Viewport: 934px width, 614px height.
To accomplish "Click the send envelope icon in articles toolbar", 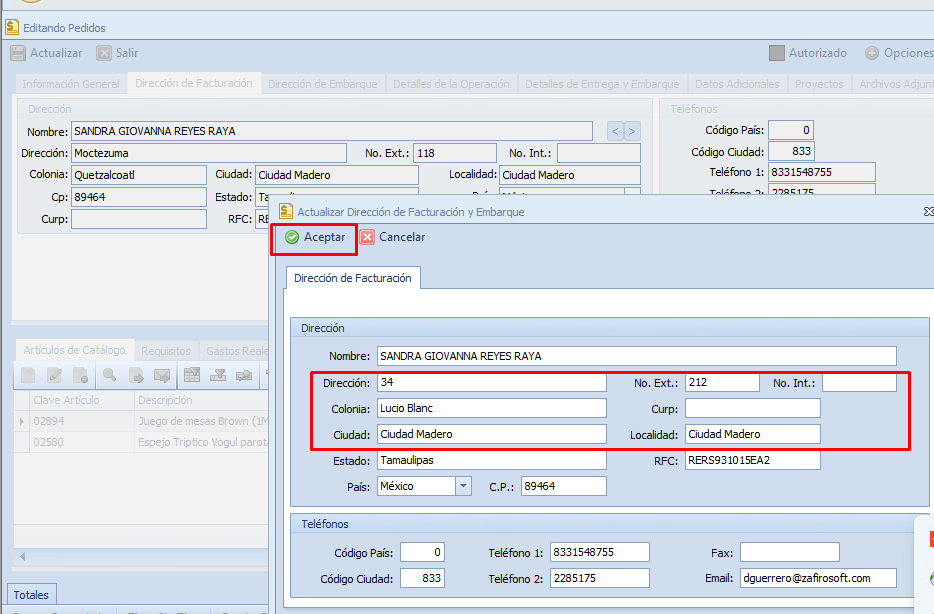I will [162, 376].
